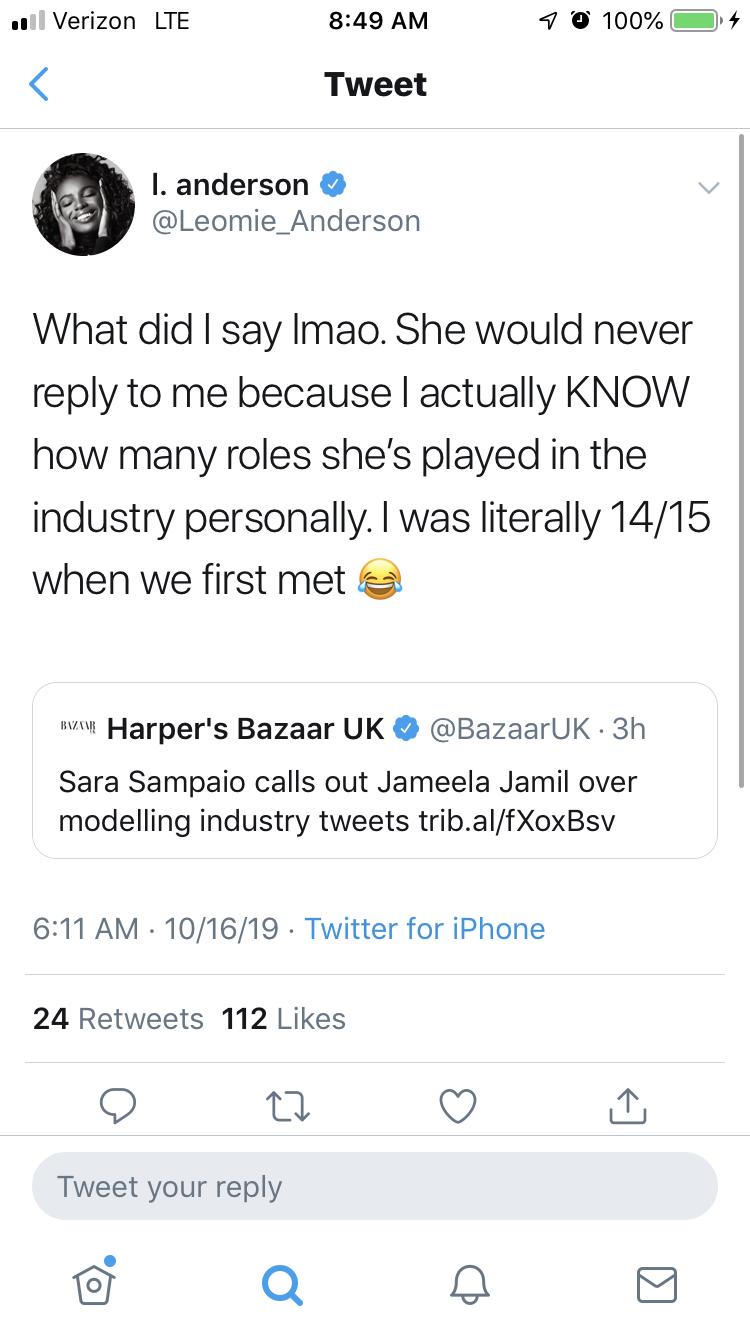Open Leomie Anderson's profile picture

tap(83, 203)
